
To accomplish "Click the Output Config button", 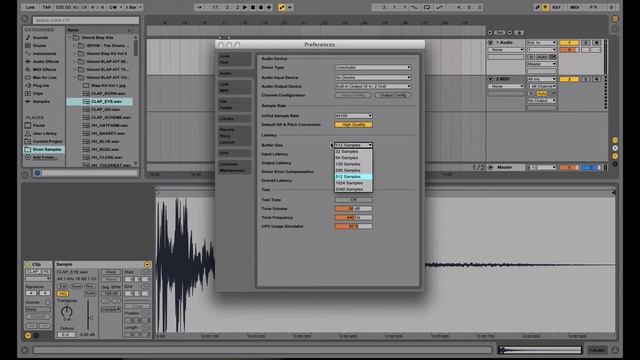I will coord(393,95).
